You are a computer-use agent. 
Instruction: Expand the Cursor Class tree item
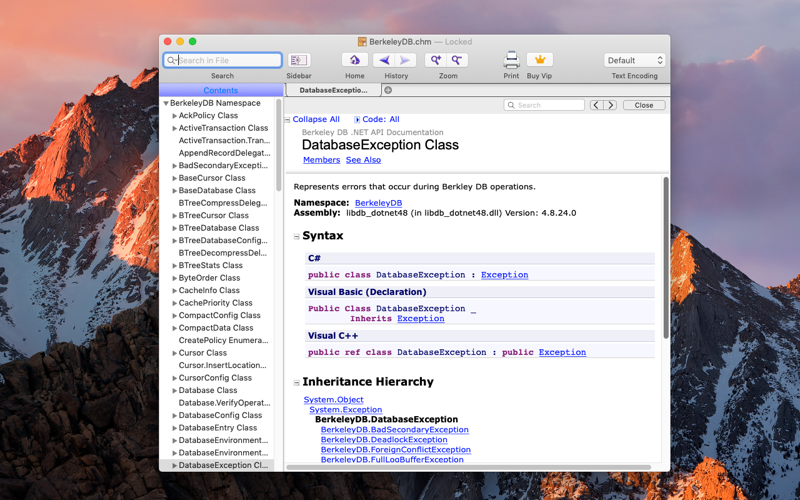pos(174,353)
